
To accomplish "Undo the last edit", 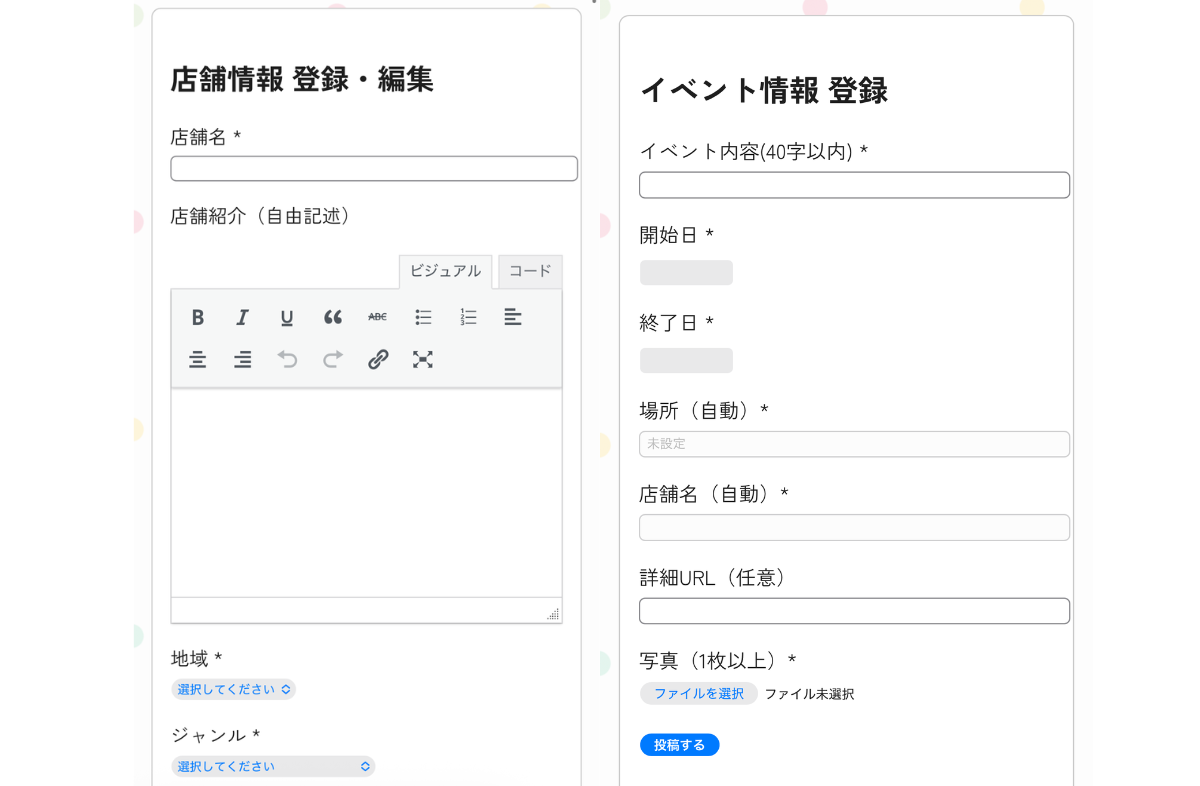I will [x=287, y=359].
